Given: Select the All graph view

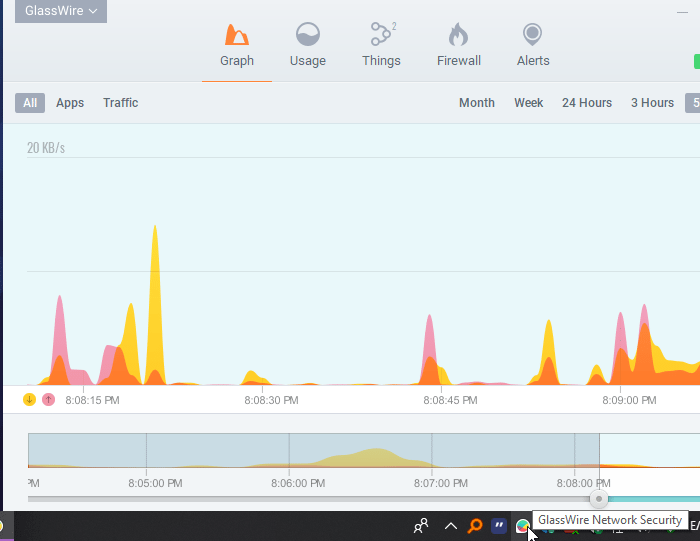Looking at the screenshot, I should pos(30,103).
